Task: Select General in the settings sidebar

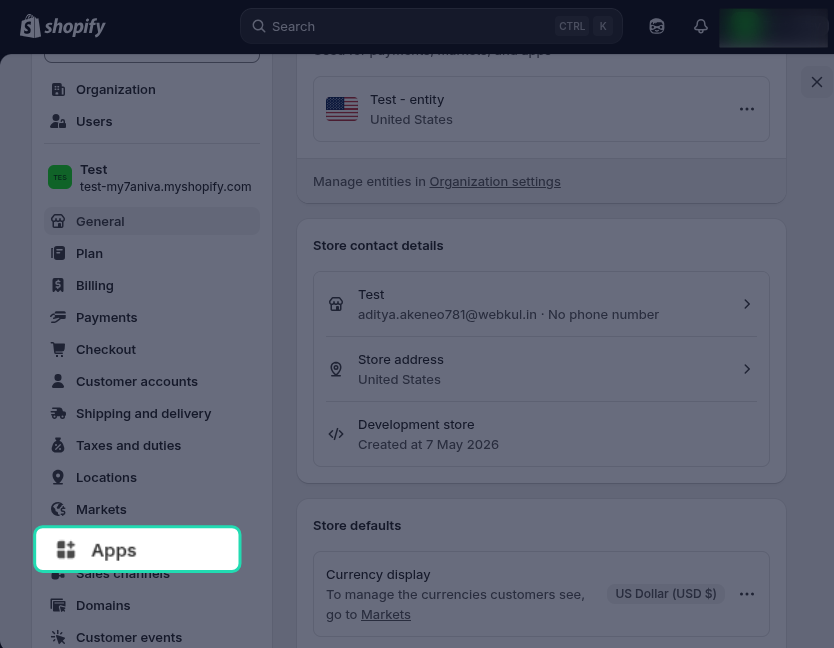Action: [152, 221]
